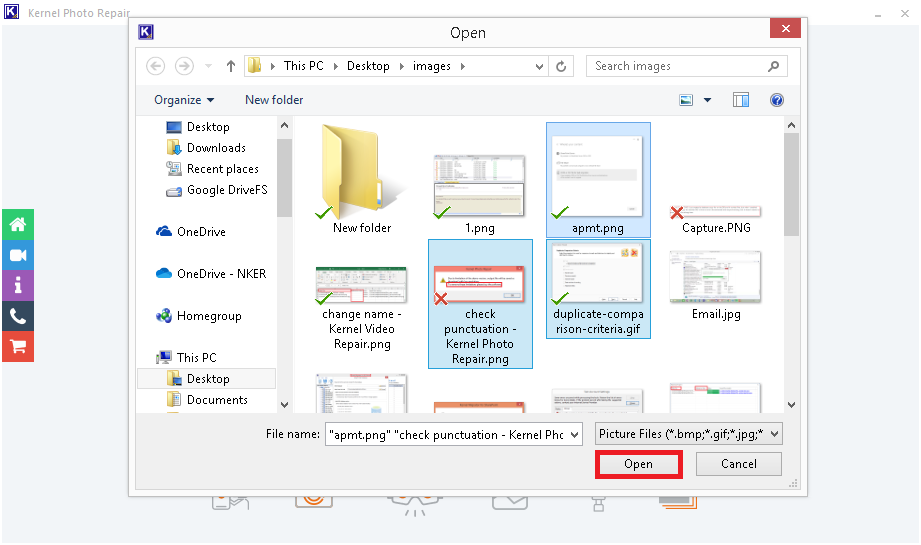Select change name - Kernel Video Repair.png
This screenshot has height=545, width=921.
362,308
